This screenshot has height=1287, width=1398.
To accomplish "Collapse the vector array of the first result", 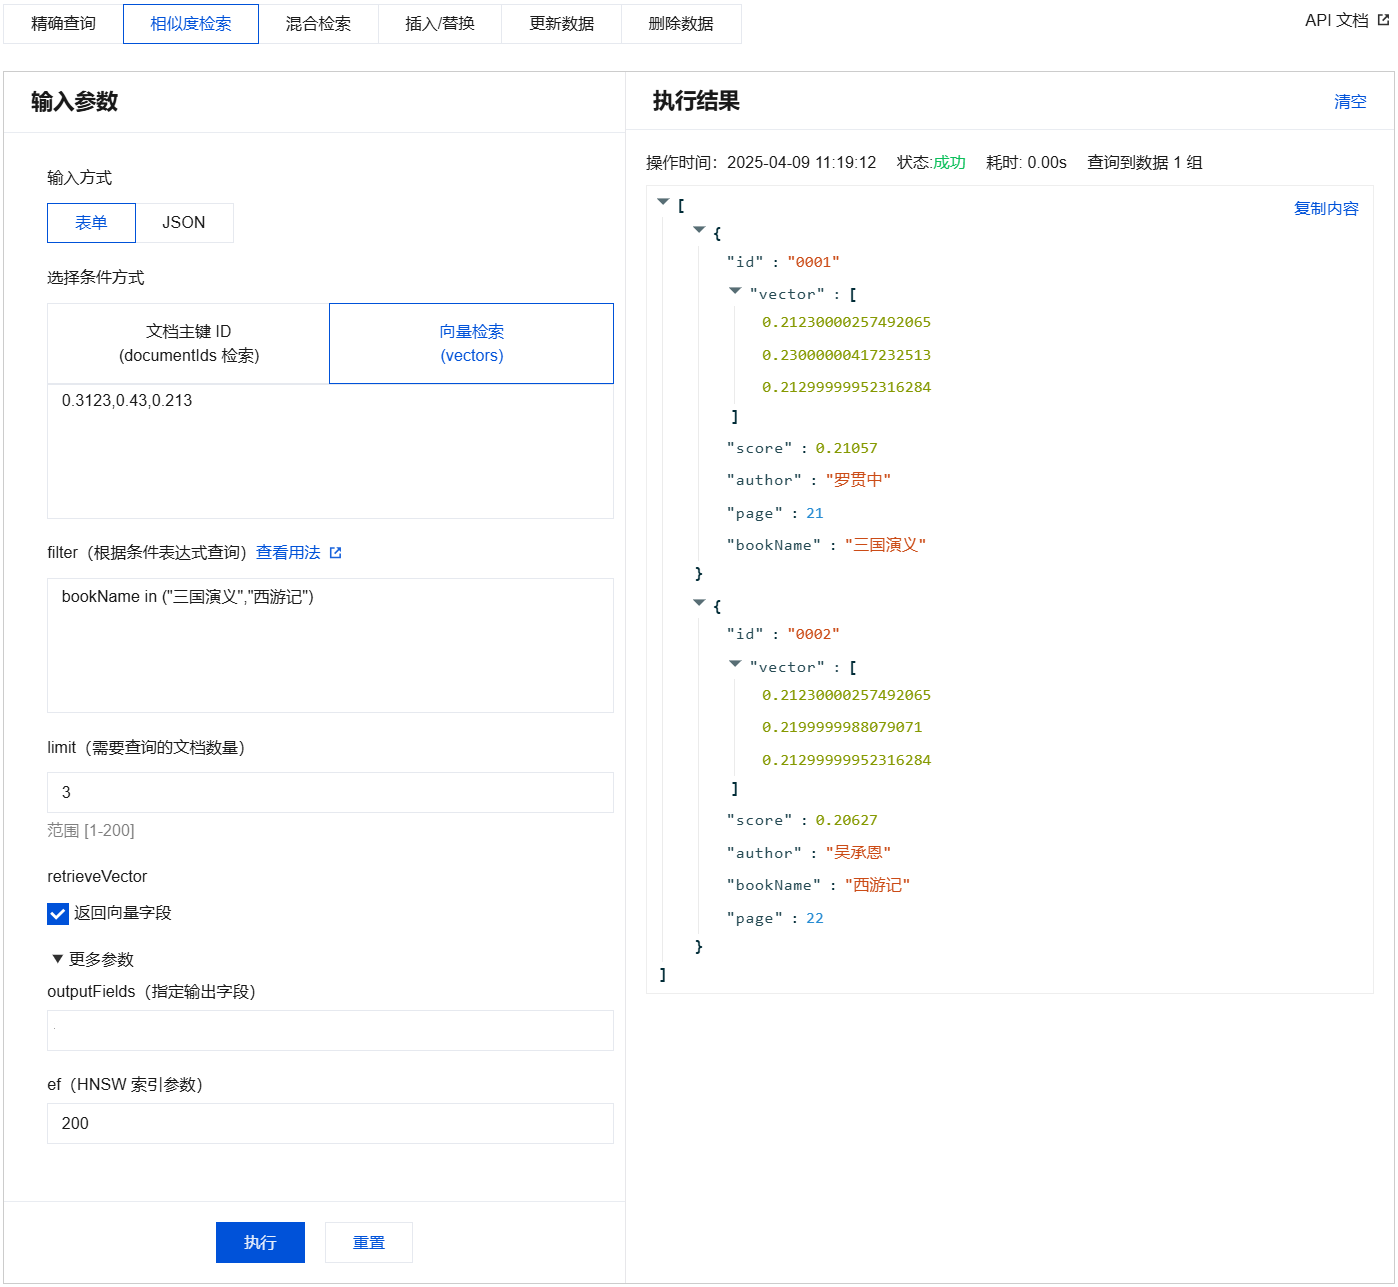I will (x=735, y=291).
